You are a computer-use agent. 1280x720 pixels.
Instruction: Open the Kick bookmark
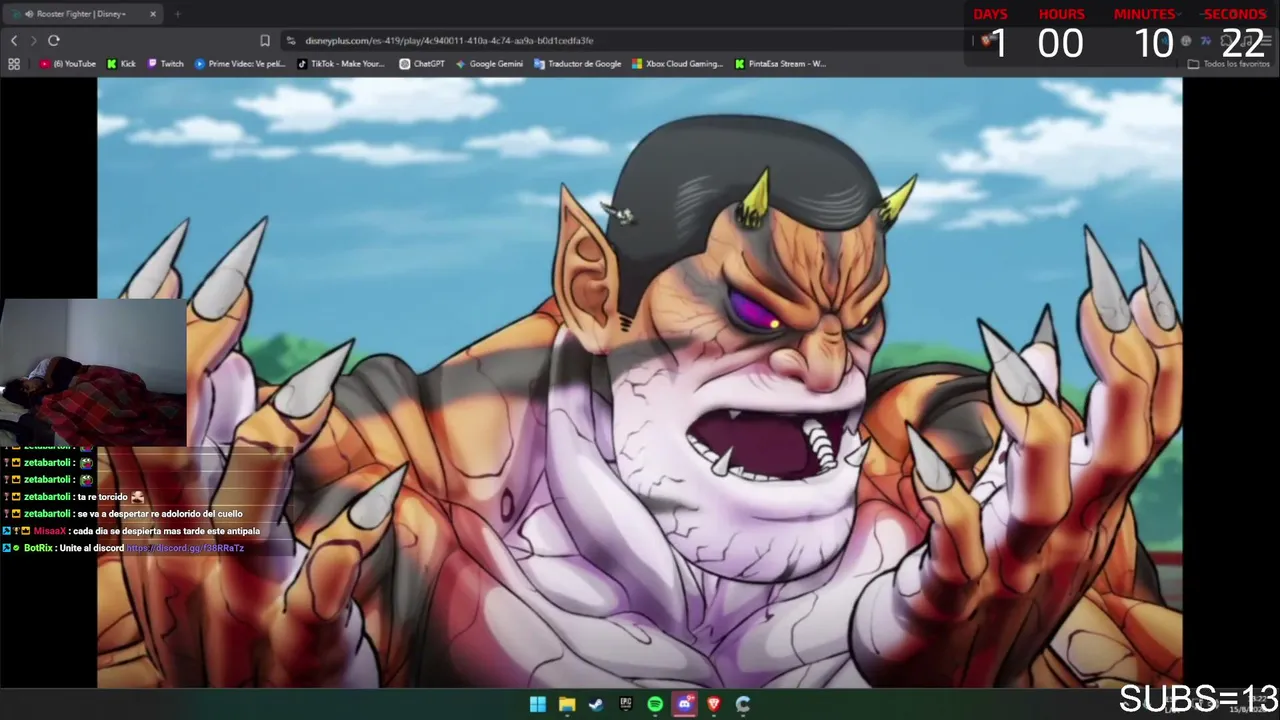click(121, 64)
